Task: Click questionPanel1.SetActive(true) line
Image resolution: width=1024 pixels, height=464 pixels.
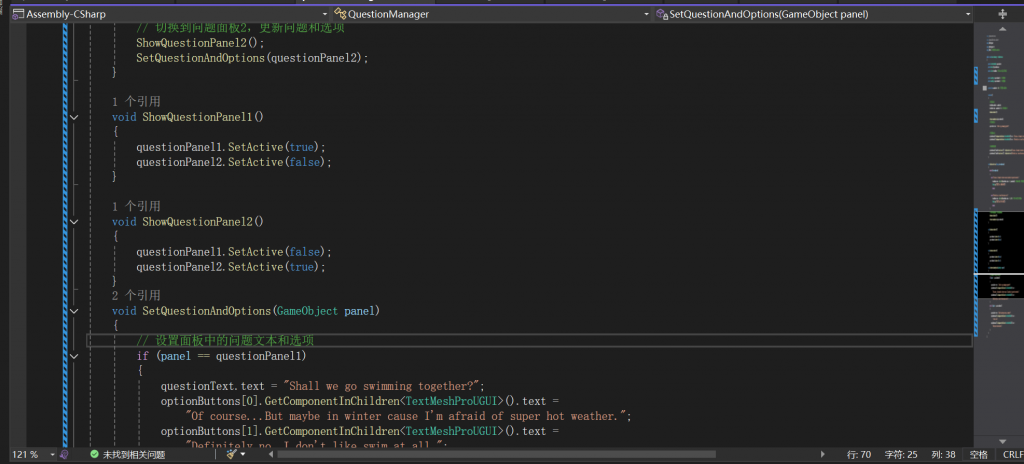Action: point(231,147)
